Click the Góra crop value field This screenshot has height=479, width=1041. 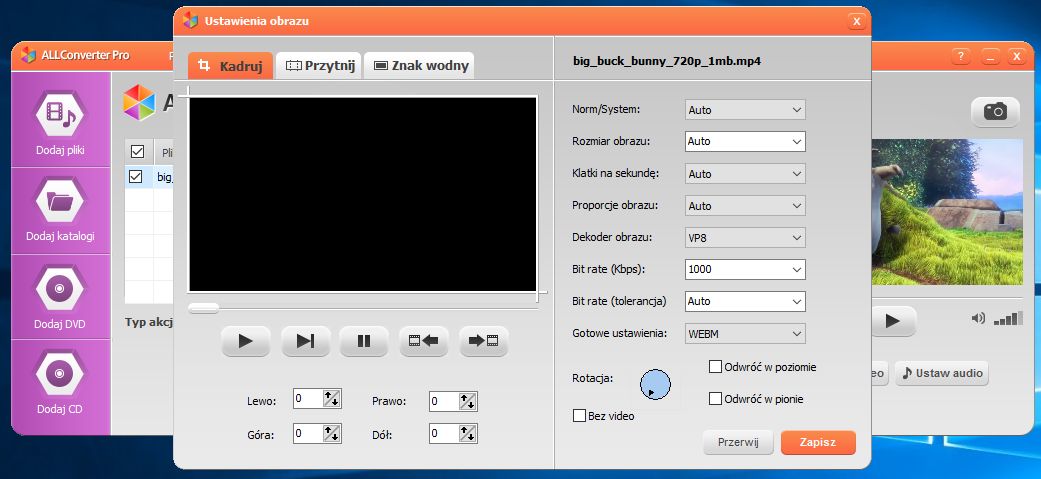[x=308, y=433]
